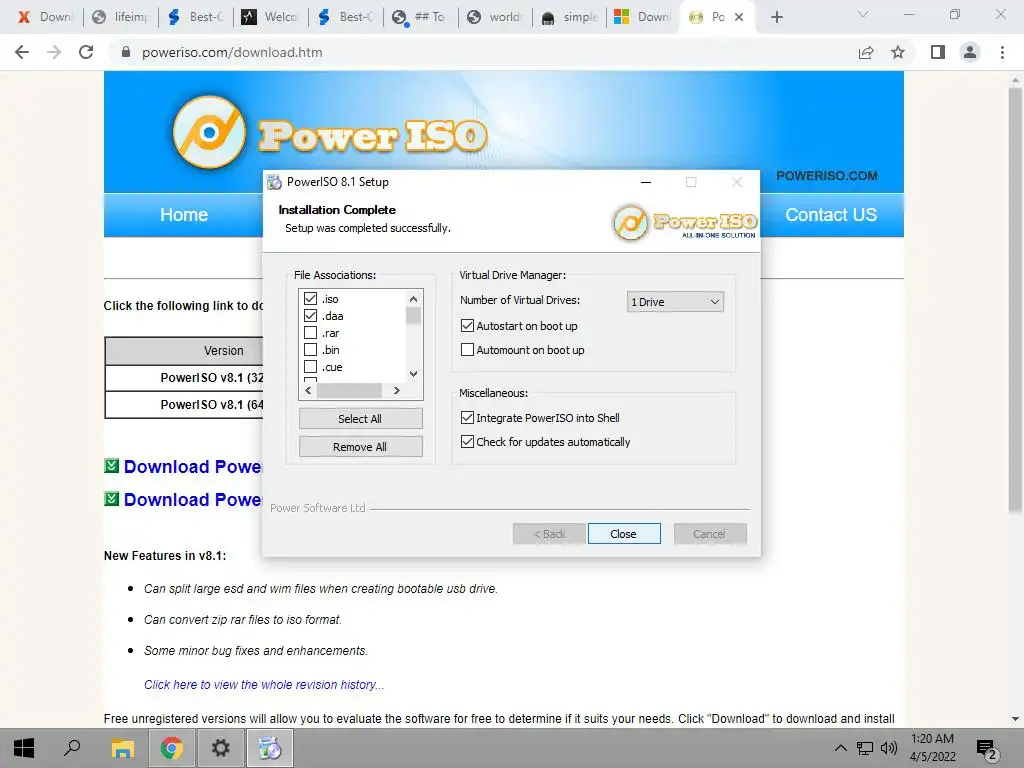
Task: Click file associations list down arrow
Action: [x=413, y=374]
